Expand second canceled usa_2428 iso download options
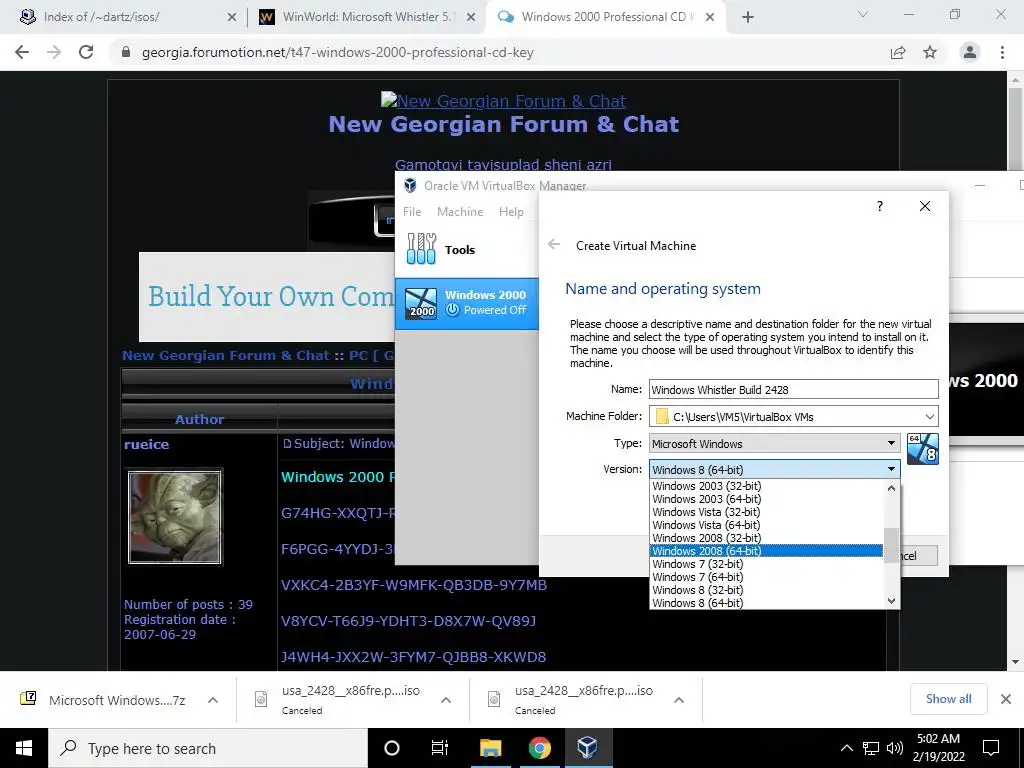The image size is (1024, 768). click(679, 700)
